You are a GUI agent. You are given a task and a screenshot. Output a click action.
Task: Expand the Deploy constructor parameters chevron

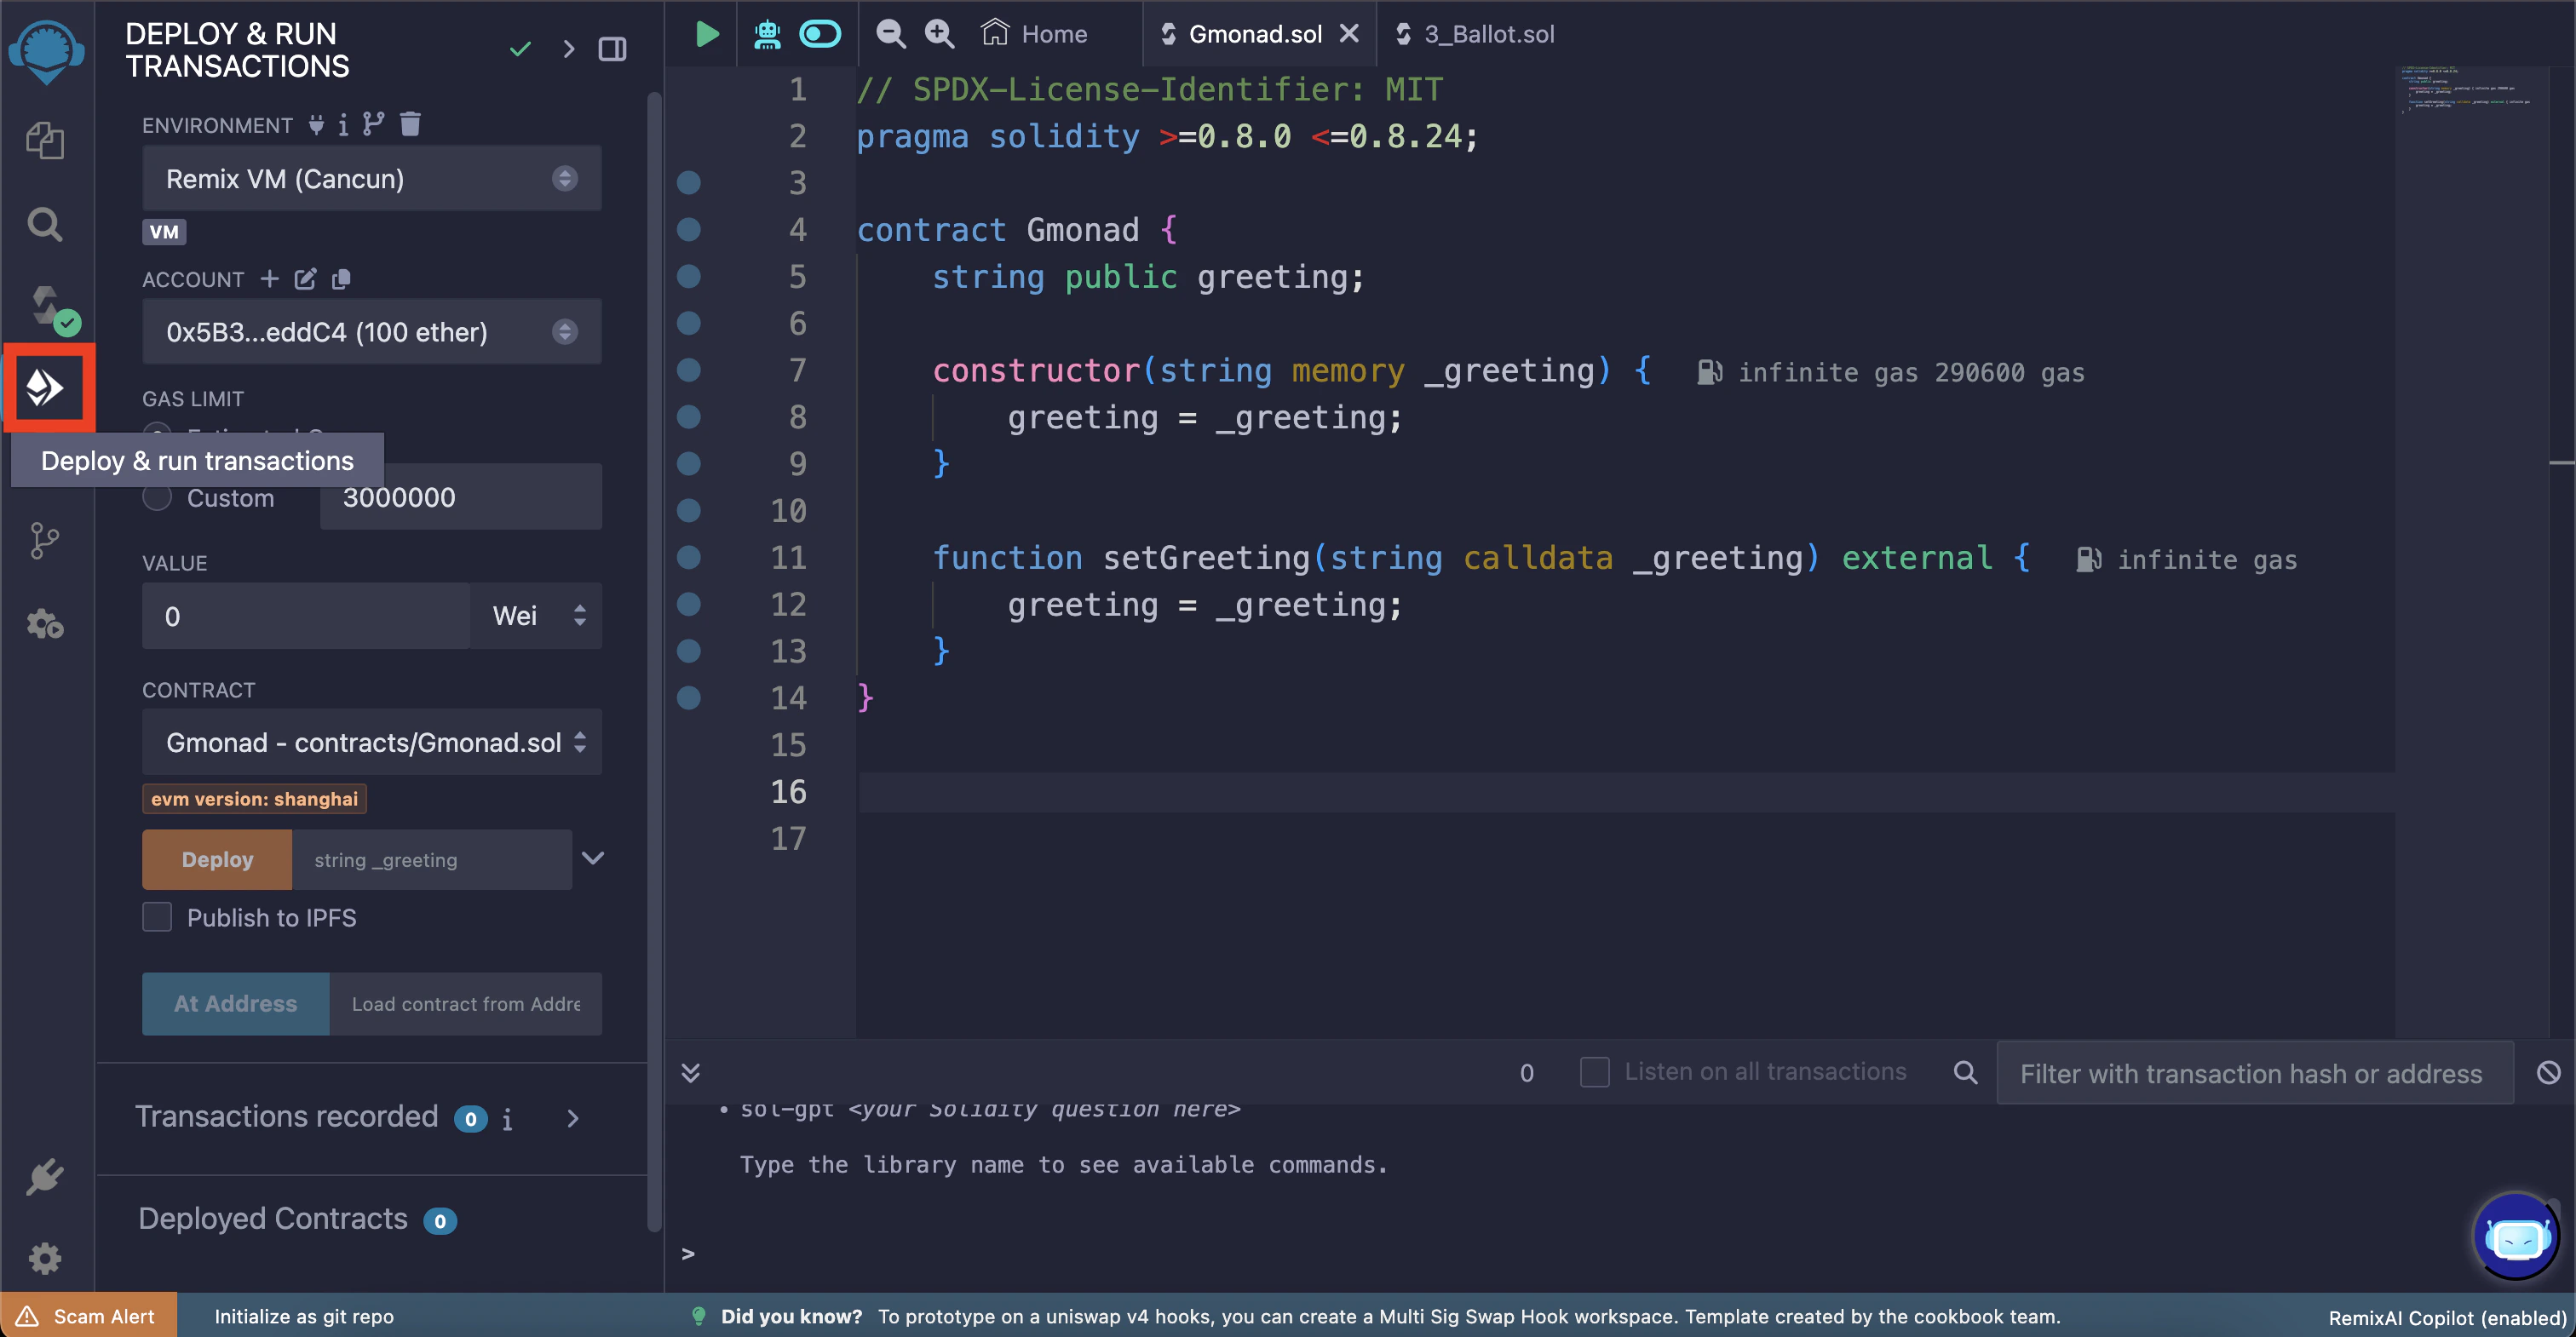point(593,858)
